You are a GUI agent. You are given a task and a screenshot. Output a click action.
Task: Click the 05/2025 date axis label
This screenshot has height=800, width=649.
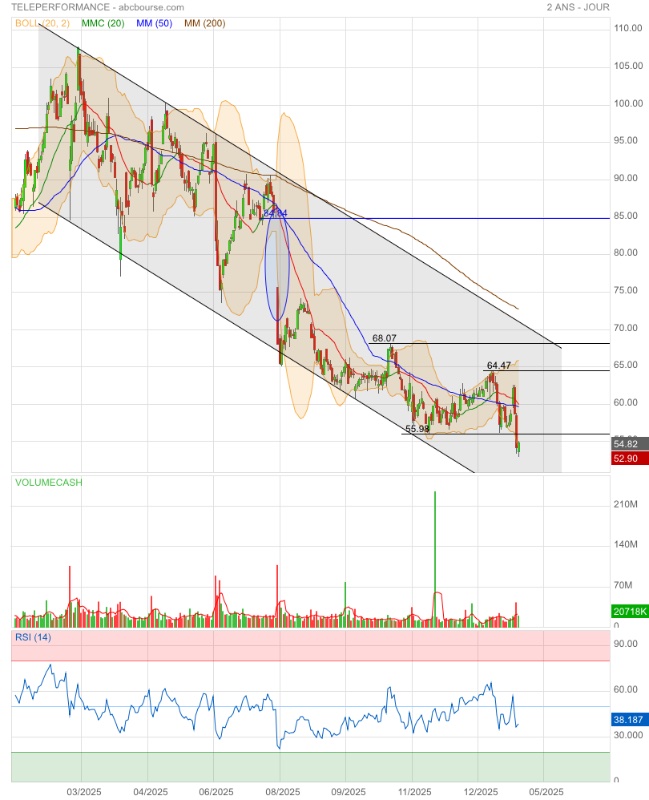click(x=546, y=792)
